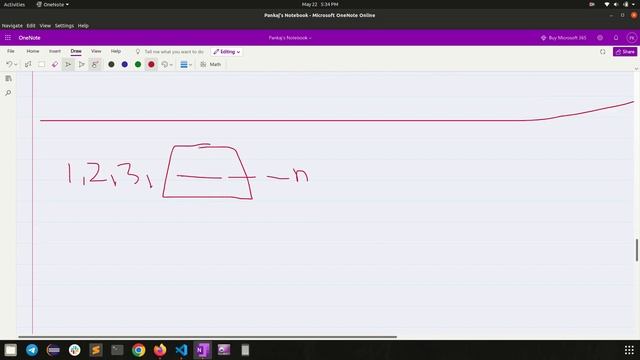Open the Terminal from the dock
The width and height of the screenshot is (640, 360).
click(x=117, y=350)
